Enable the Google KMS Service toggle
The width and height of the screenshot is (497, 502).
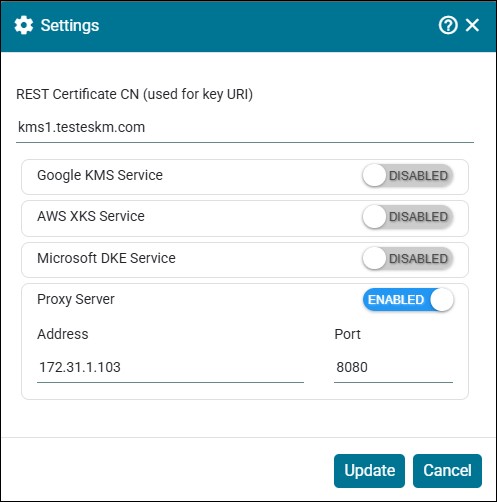(x=407, y=176)
